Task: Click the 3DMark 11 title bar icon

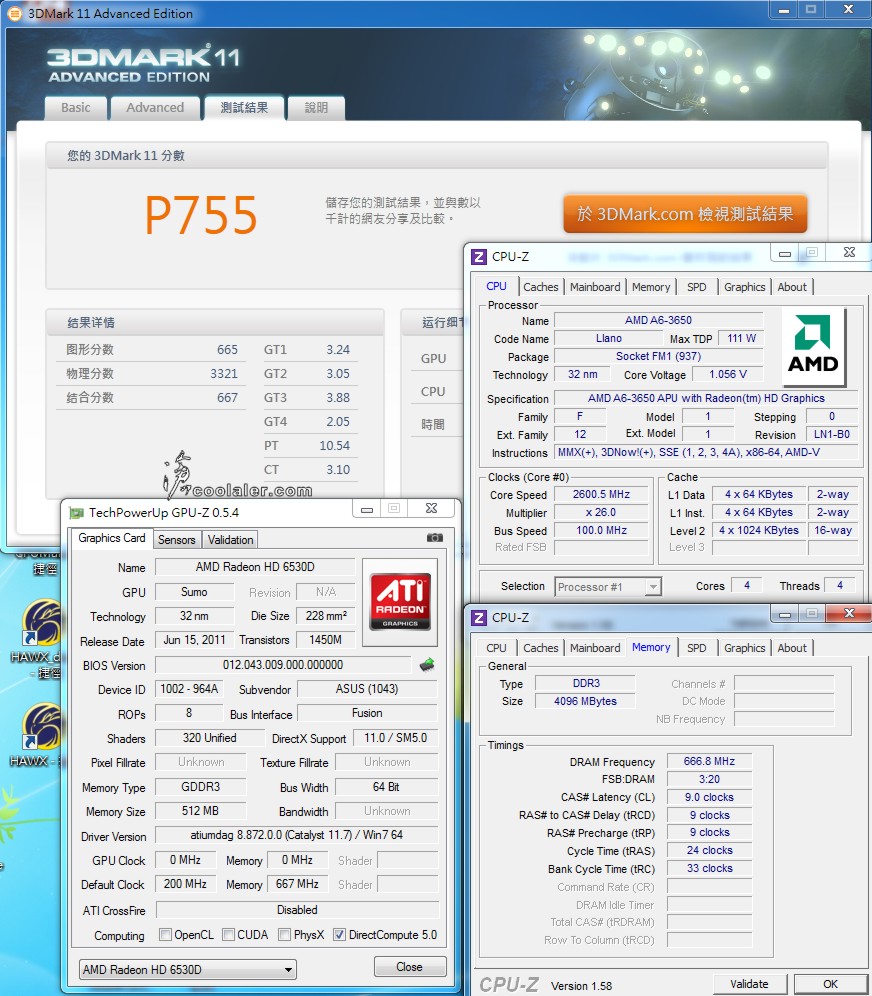Action: [x=14, y=13]
